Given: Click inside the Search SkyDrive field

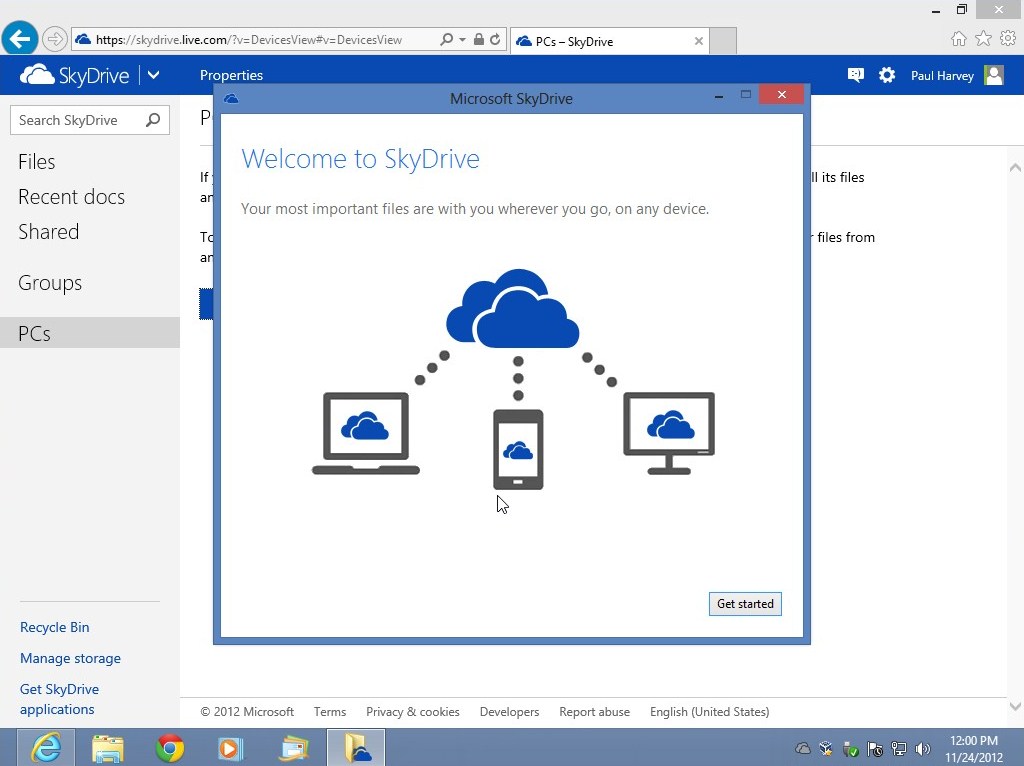Looking at the screenshot, I should pyautogui.click(x=78, y=120).
